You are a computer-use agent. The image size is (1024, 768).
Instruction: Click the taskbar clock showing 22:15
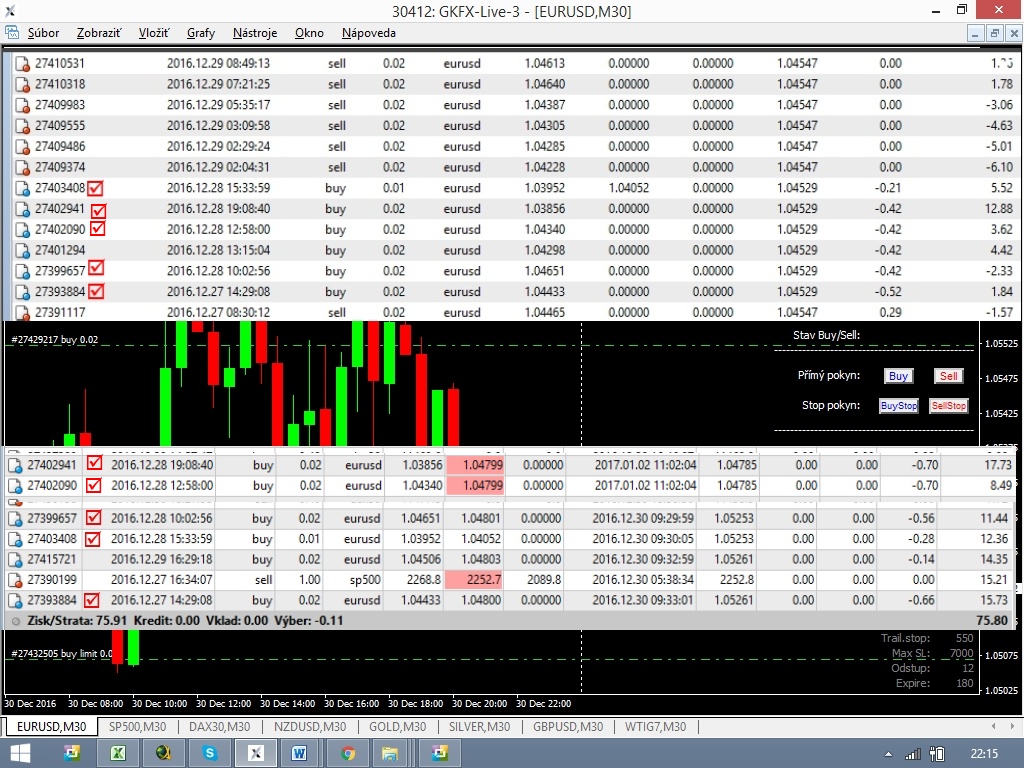tap(984, 754)
